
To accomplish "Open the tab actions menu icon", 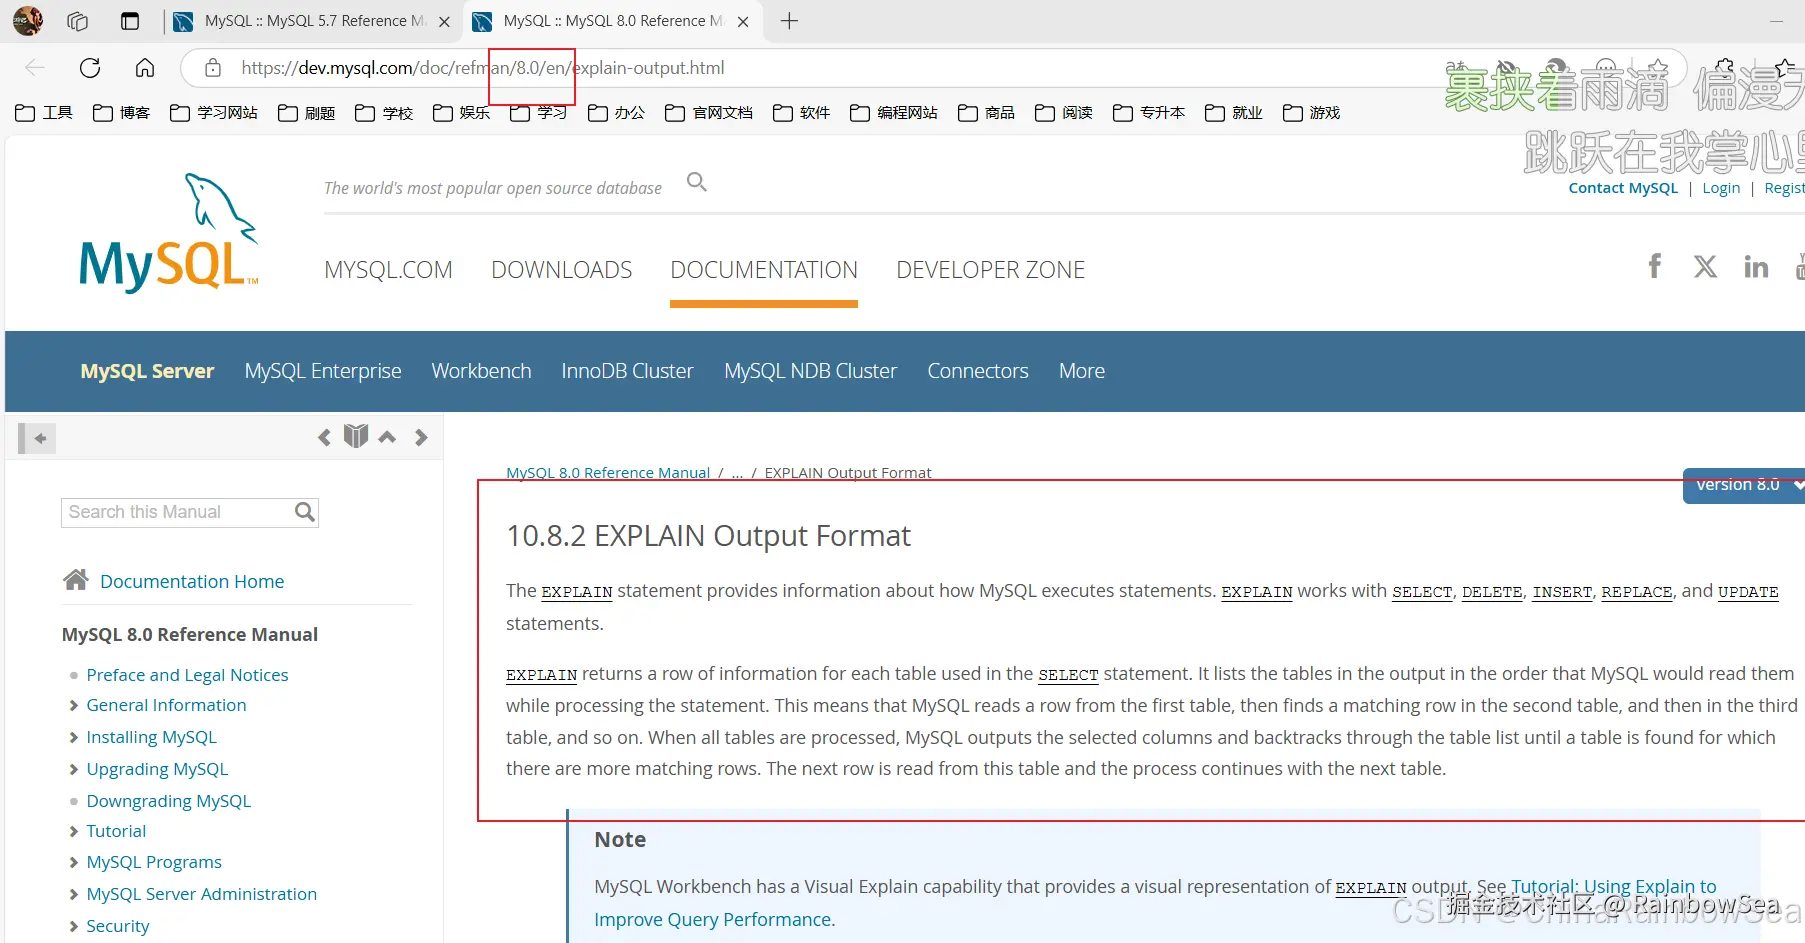I will pyautogui.click(x=130, y=21).
